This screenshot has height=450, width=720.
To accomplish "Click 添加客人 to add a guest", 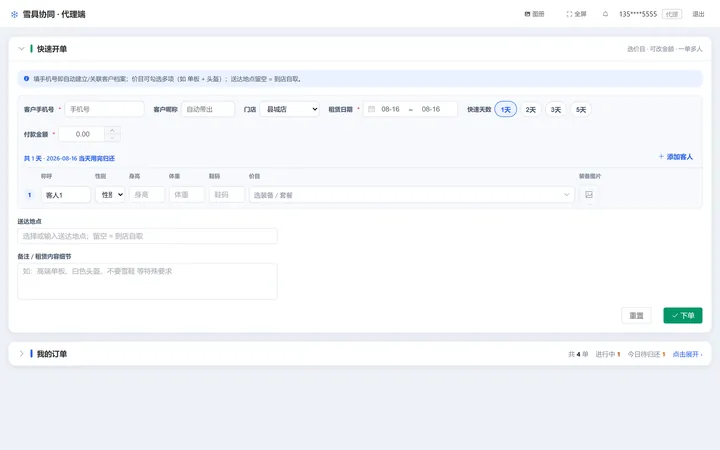I will click(x=675, y=157).
